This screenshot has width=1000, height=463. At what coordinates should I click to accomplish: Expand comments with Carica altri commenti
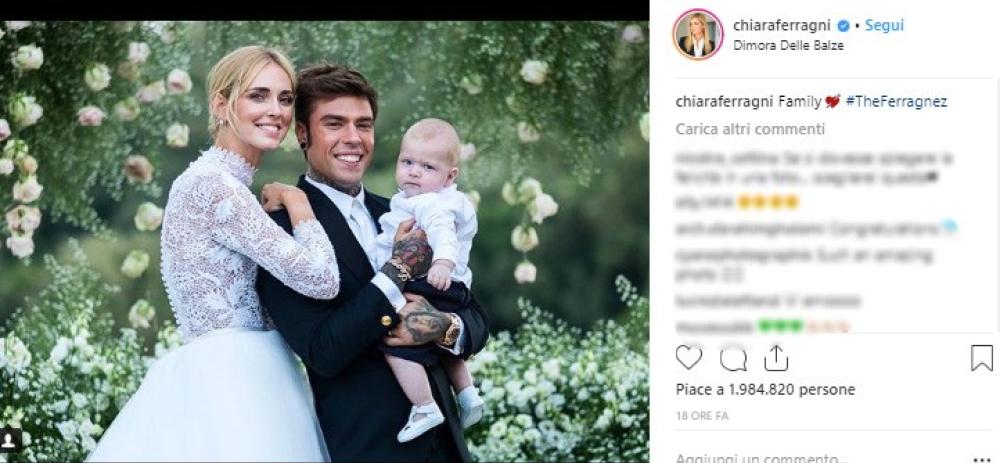750,129
